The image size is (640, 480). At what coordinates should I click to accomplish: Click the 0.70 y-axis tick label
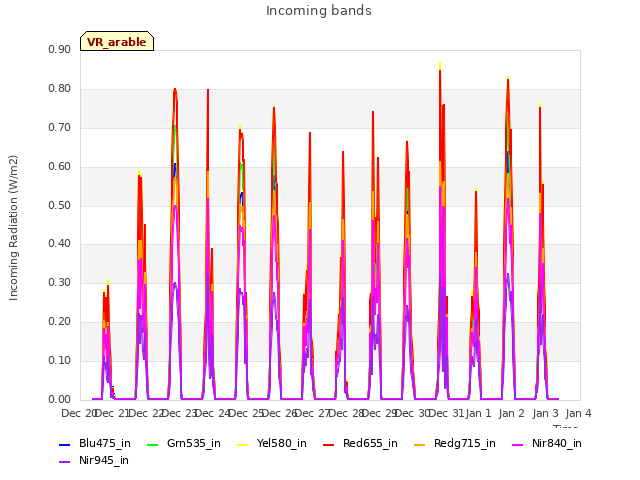(60, 128)
